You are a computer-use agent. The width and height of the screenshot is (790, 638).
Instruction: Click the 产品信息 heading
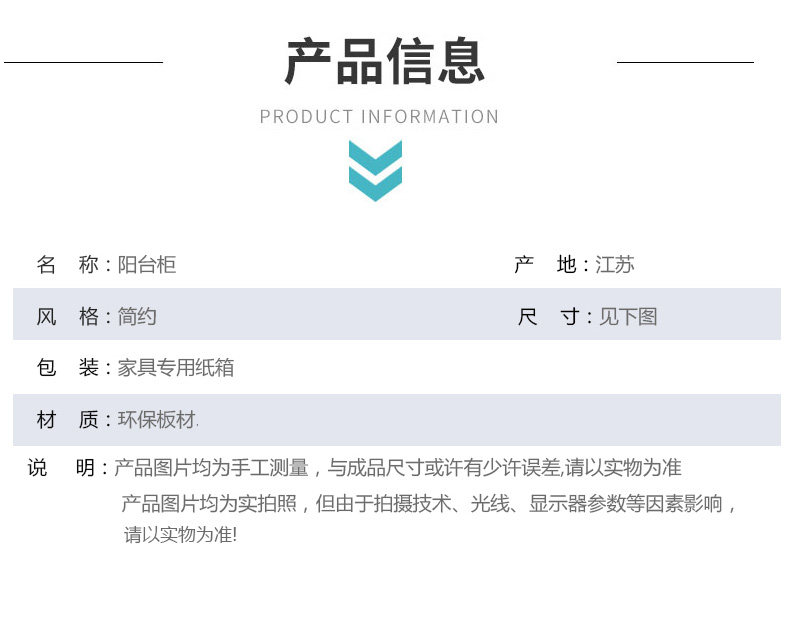pos(385,61)
